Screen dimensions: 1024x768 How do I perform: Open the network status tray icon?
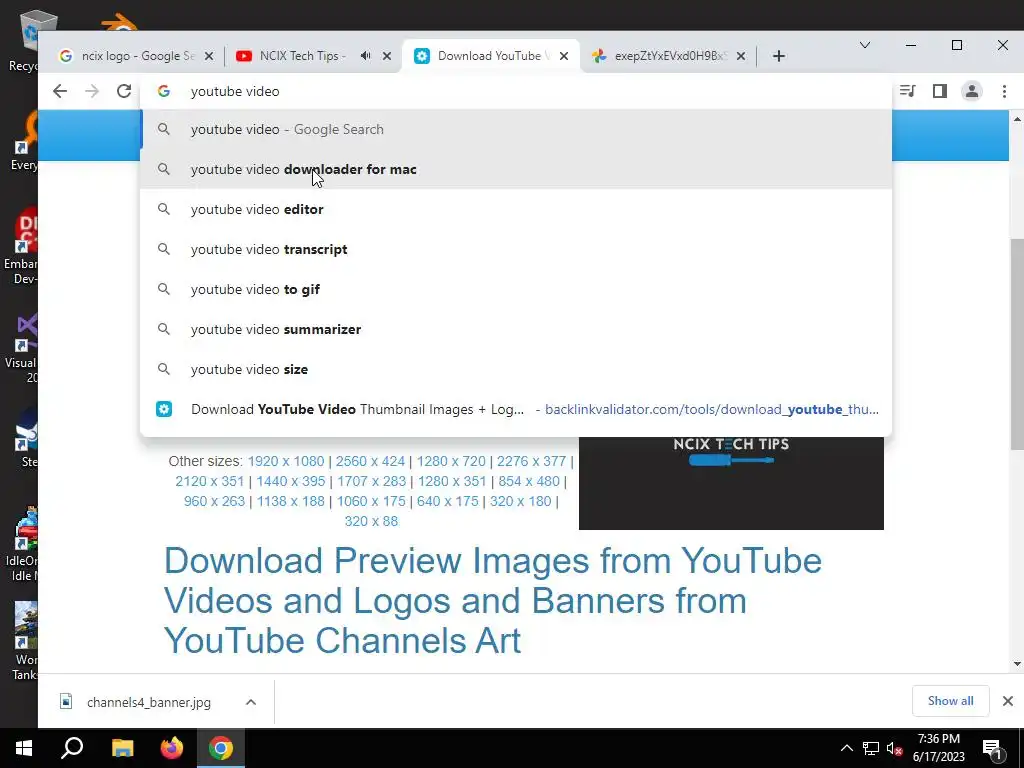coord(871,748)
